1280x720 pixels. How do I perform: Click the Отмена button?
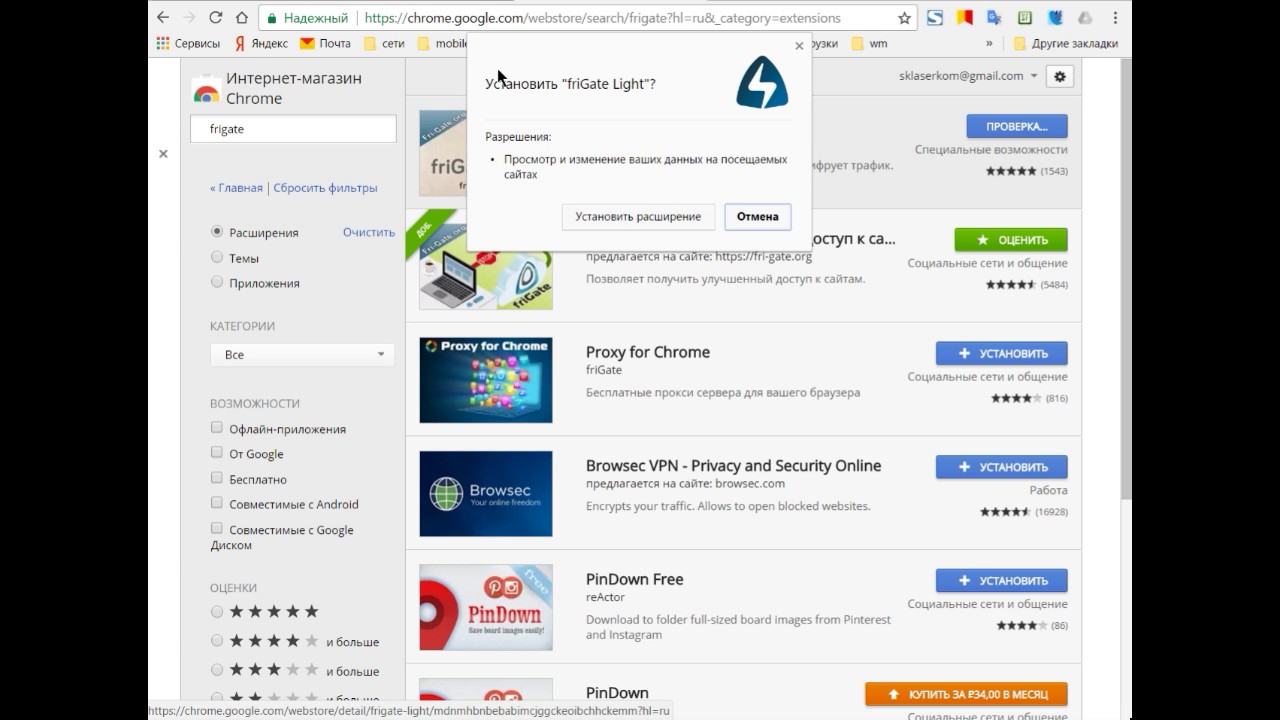pos(758,216)
